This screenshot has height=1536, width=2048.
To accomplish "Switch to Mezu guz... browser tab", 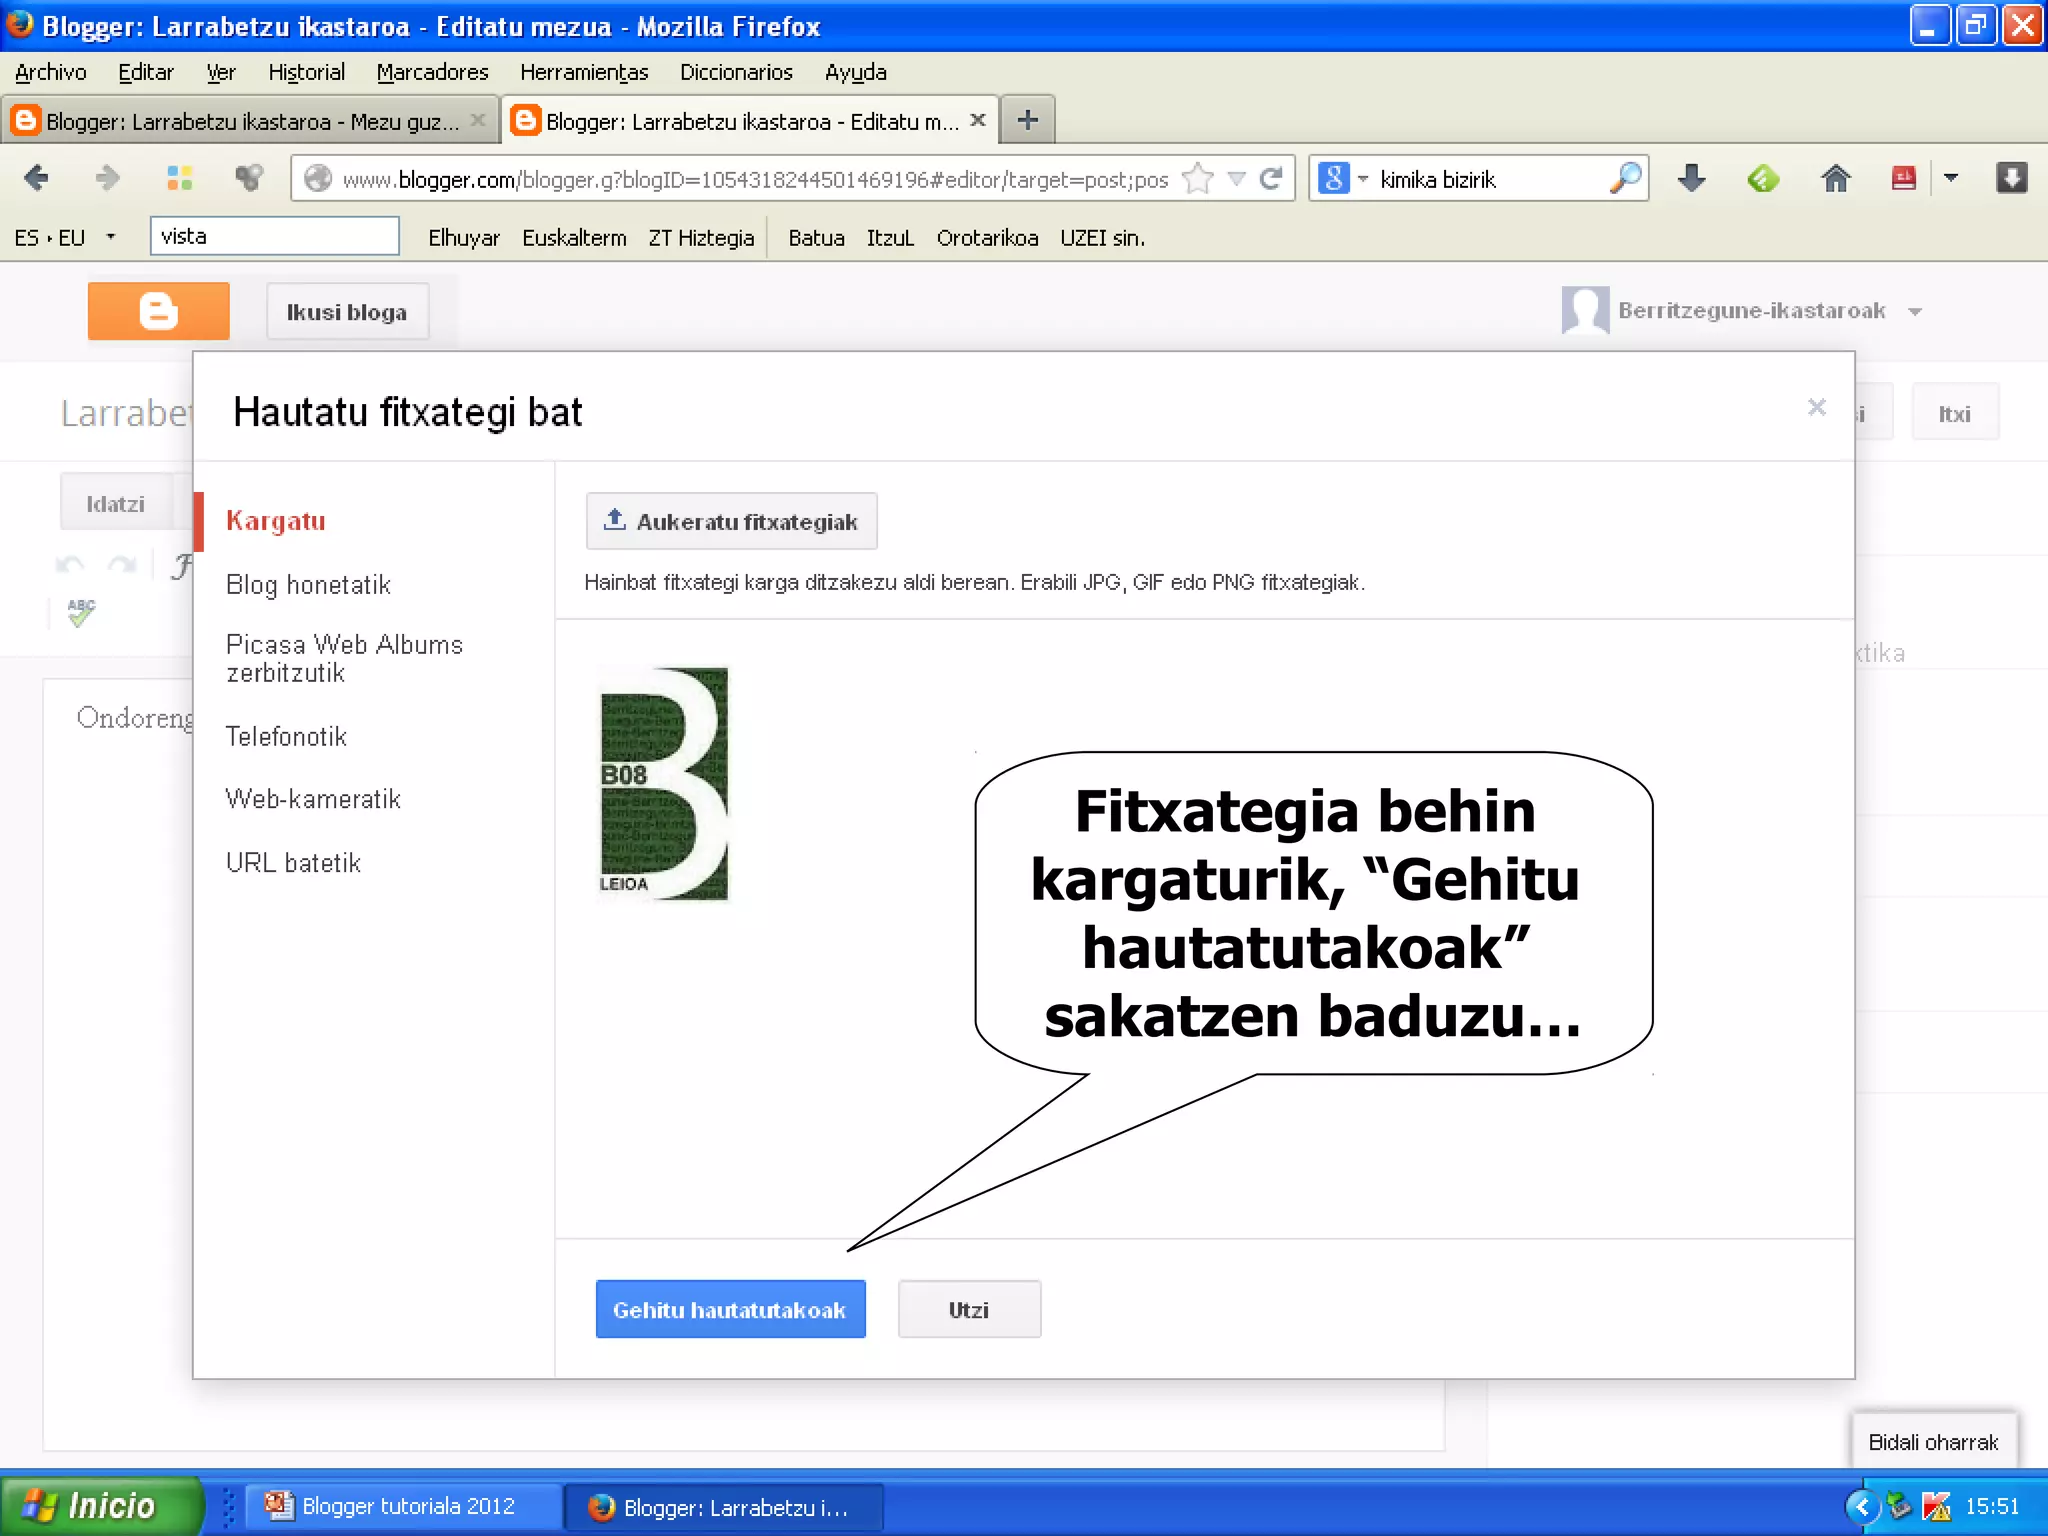I will point(250,121).
